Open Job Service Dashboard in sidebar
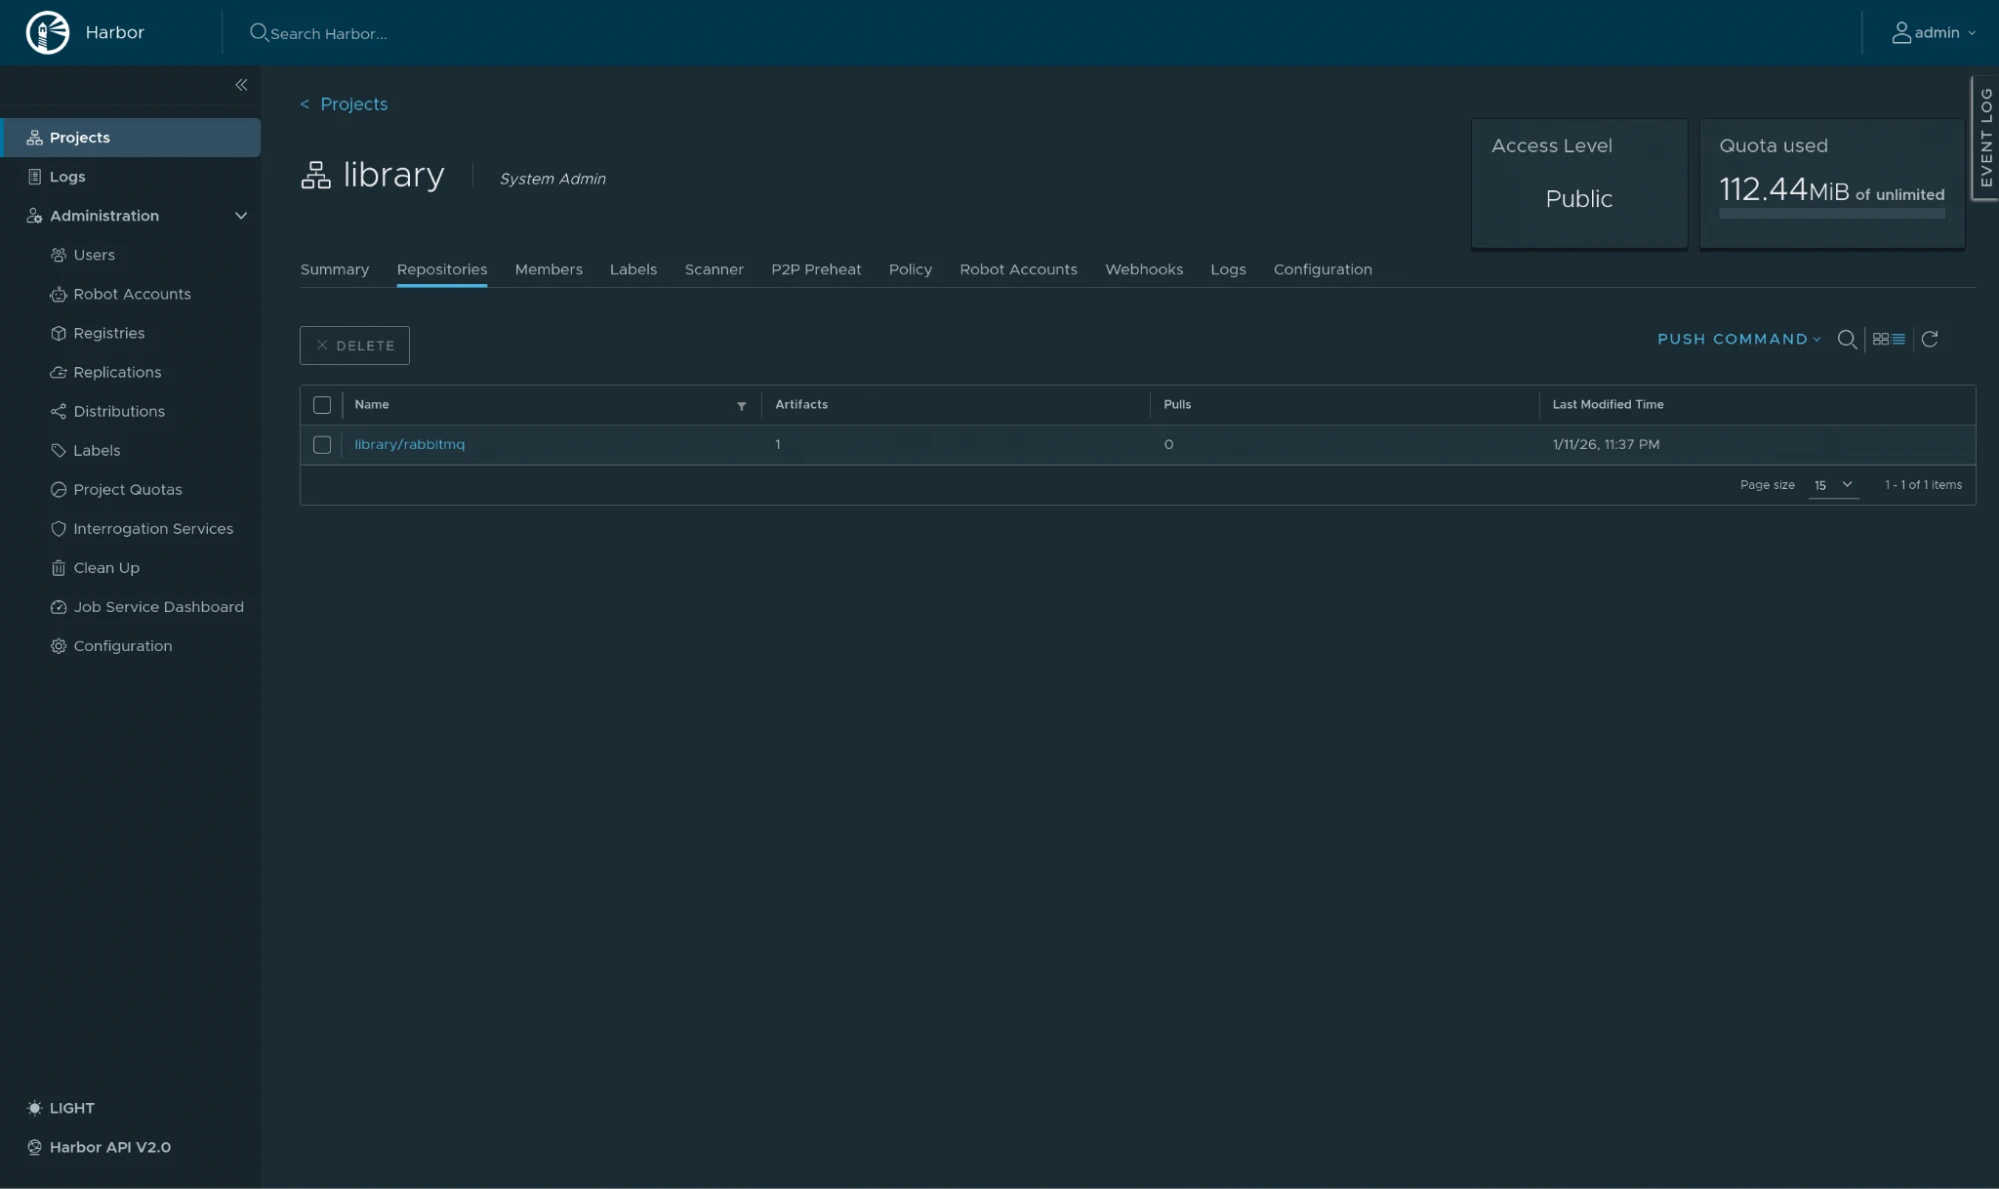Screen dimensions: 1999x1189 [158, 607]
